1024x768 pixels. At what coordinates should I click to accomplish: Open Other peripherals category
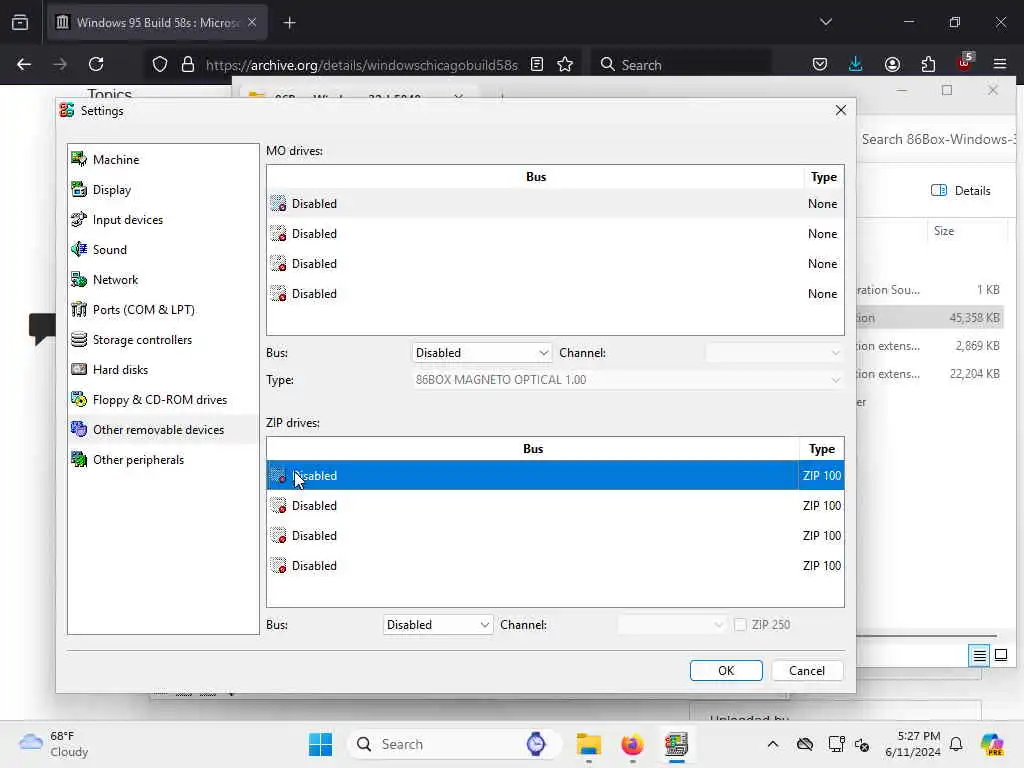click(x=163, y=460)
